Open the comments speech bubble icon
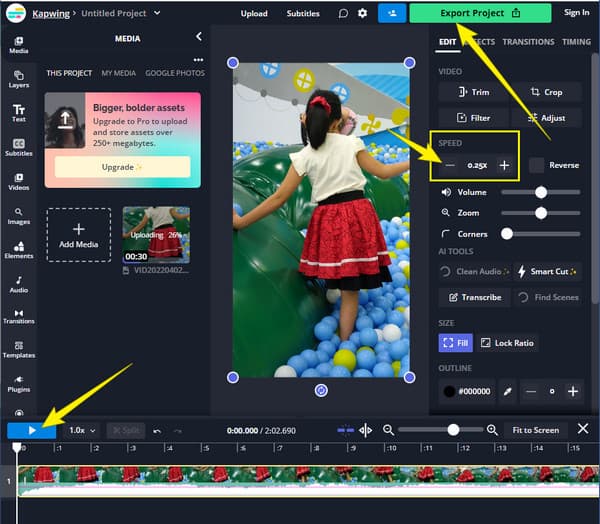 point(343,13)
